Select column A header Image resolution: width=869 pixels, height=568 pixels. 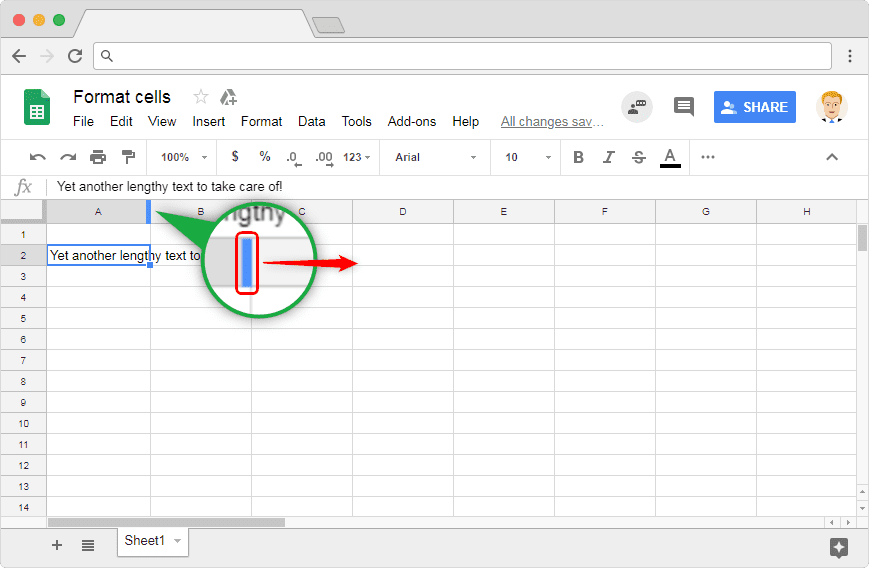98,212
